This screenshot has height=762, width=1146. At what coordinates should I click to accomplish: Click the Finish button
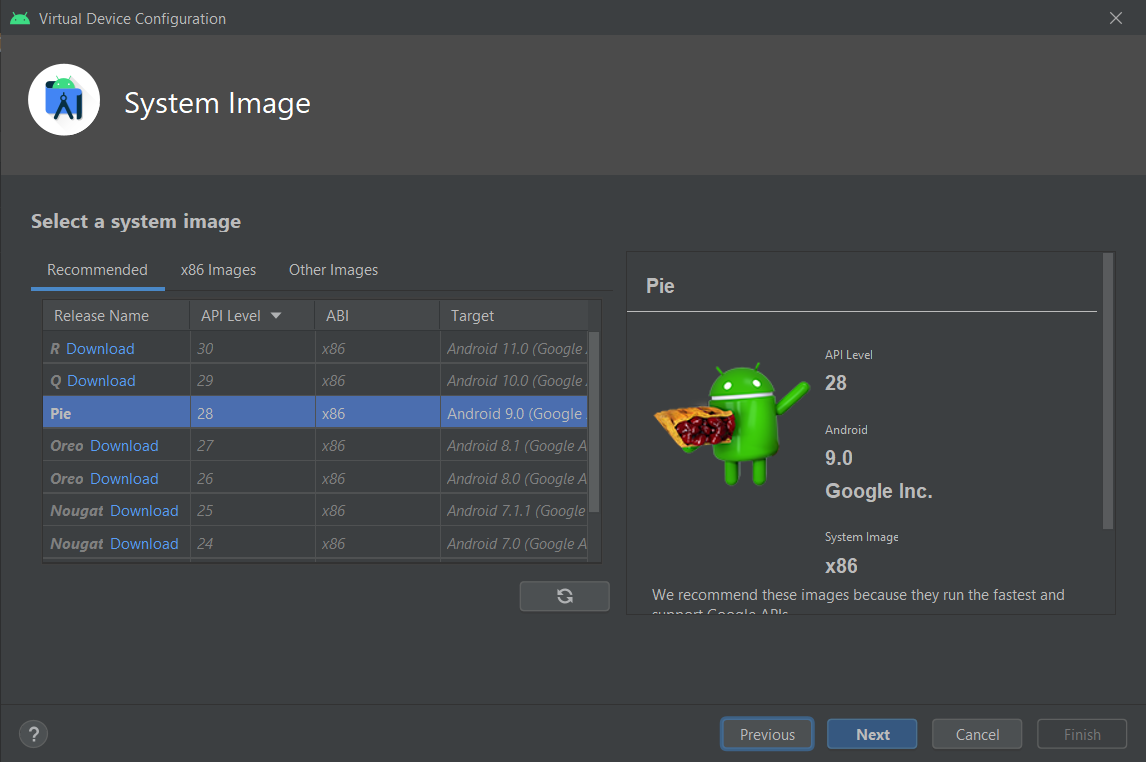(1082, 734)
